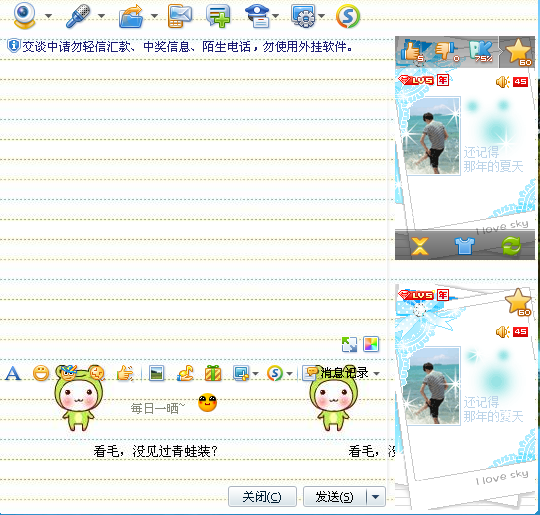Click the music note in hand icon
The height and width of the screenshot is (515, 540).
(185, 373)
